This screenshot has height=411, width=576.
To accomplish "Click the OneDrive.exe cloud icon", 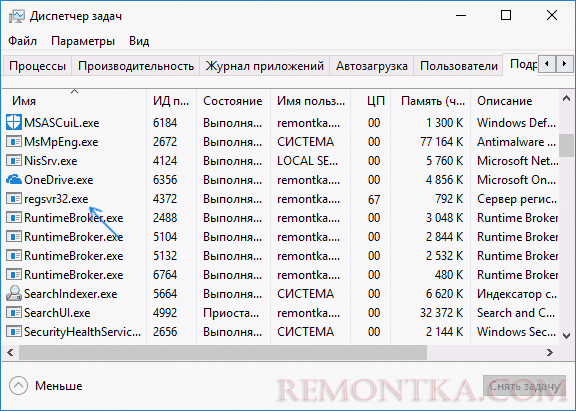I will [14, 180].
